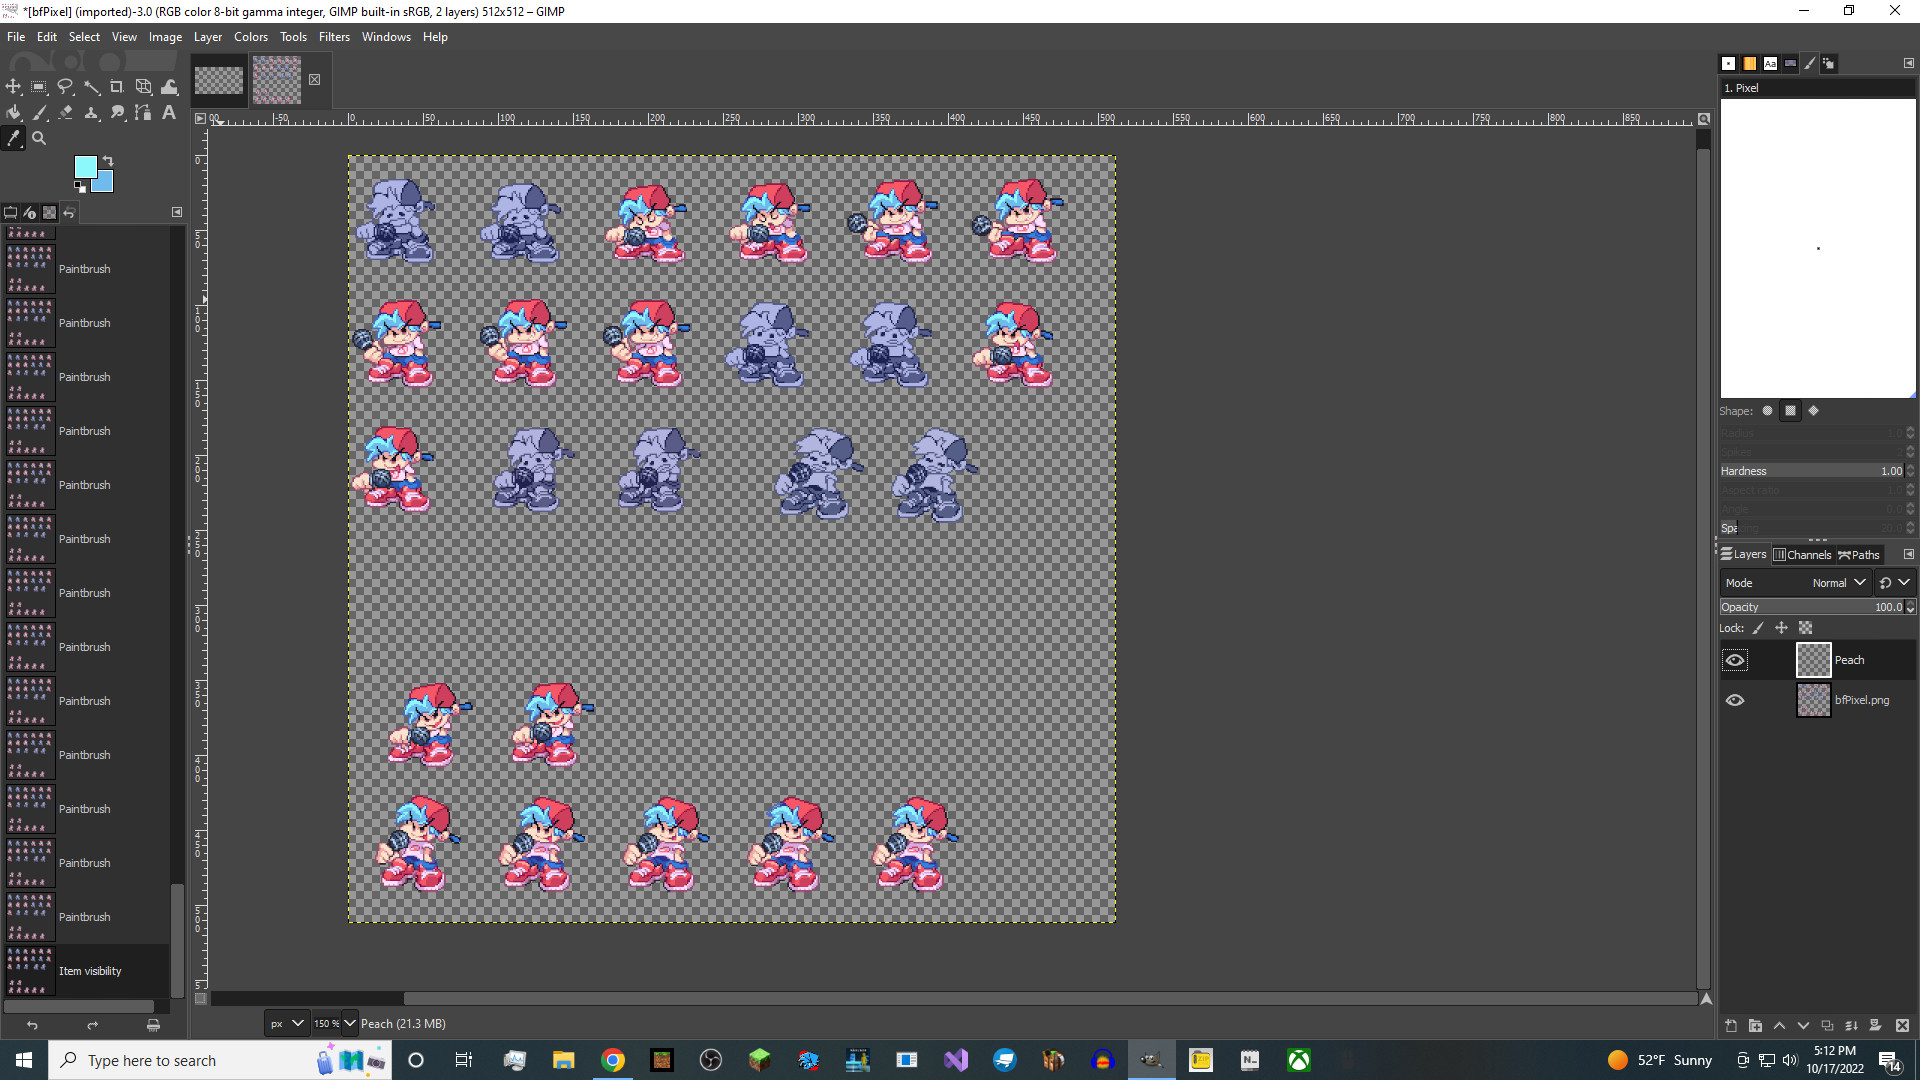Select the bfPixel image thumbnail at the top
This screenshot has height=1080, width=1920.
(277, 80)
